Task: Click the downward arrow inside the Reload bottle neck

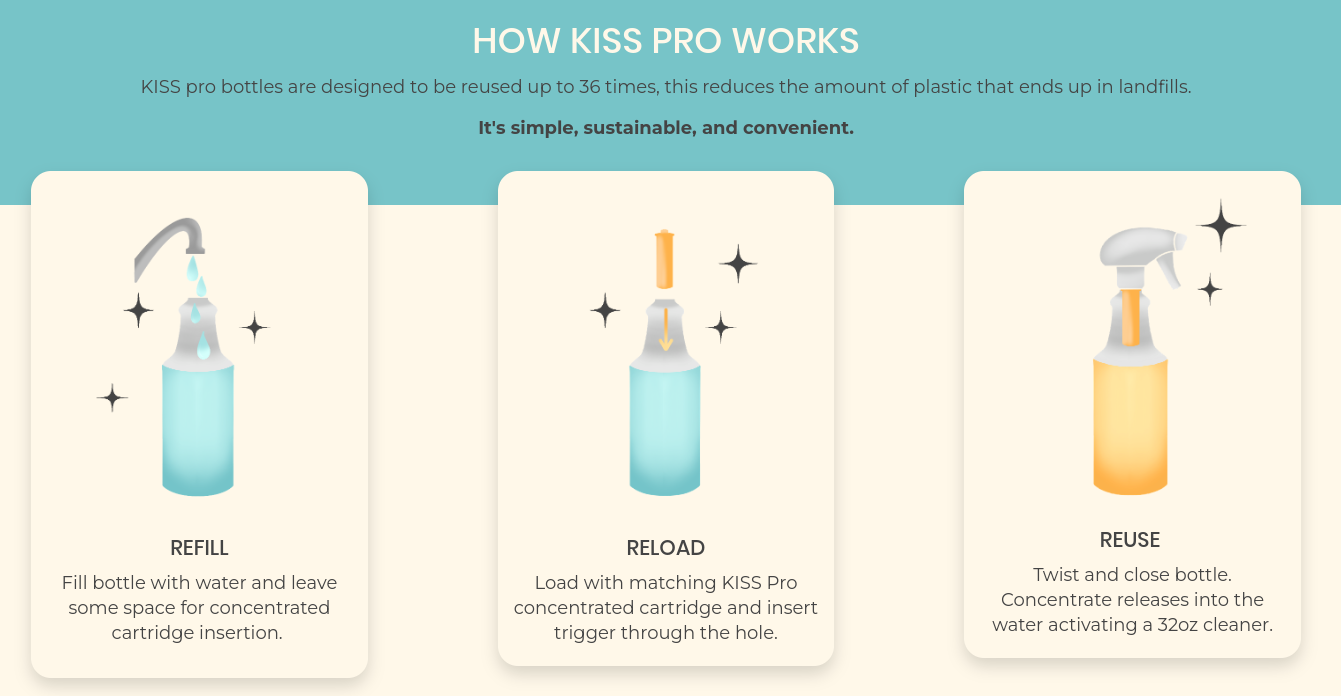Action: pyautogui.click(x=665, y=330)
